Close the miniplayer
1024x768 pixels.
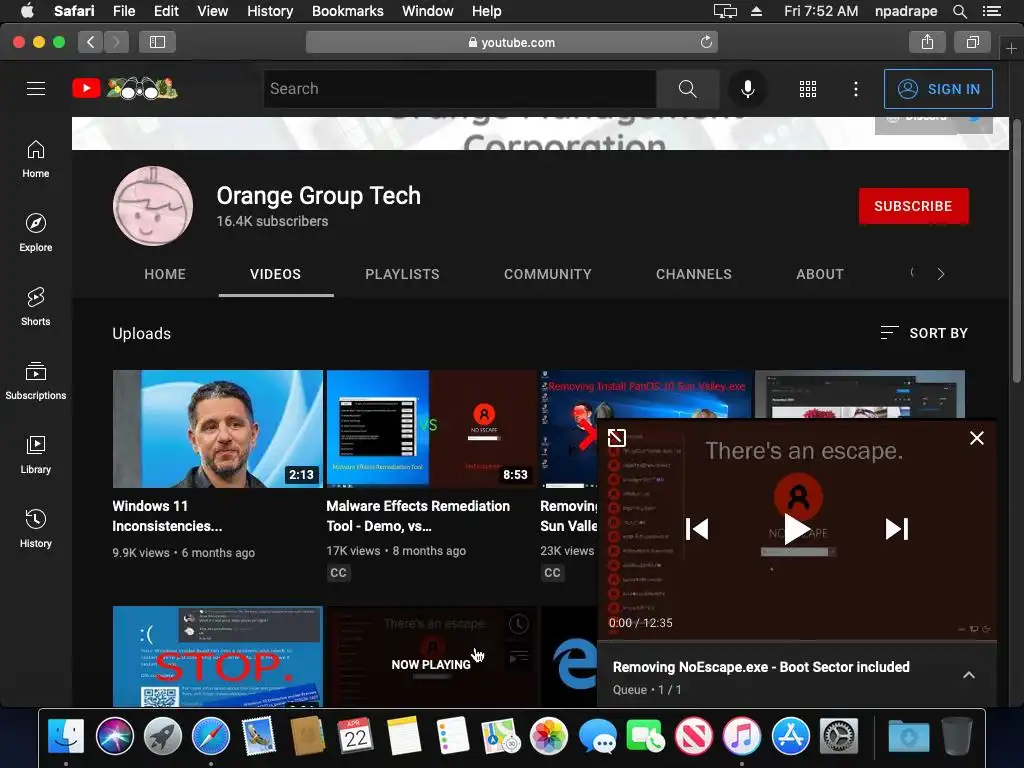976,438
